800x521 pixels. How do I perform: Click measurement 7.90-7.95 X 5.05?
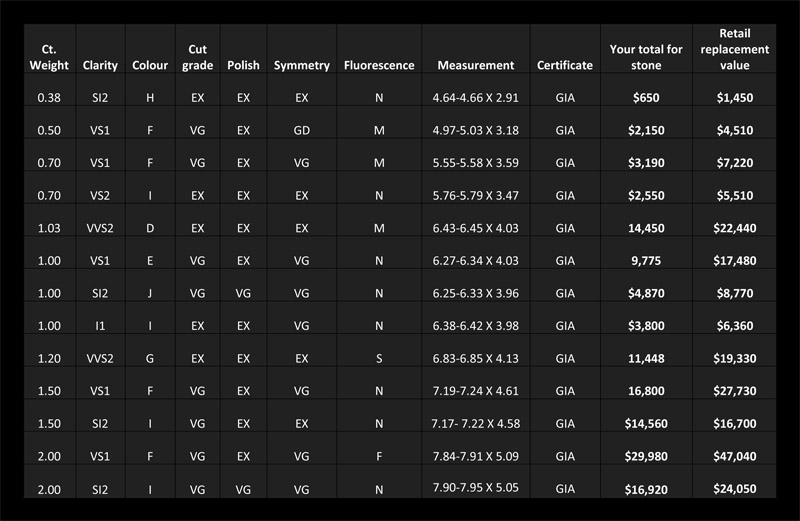(476, 487)
